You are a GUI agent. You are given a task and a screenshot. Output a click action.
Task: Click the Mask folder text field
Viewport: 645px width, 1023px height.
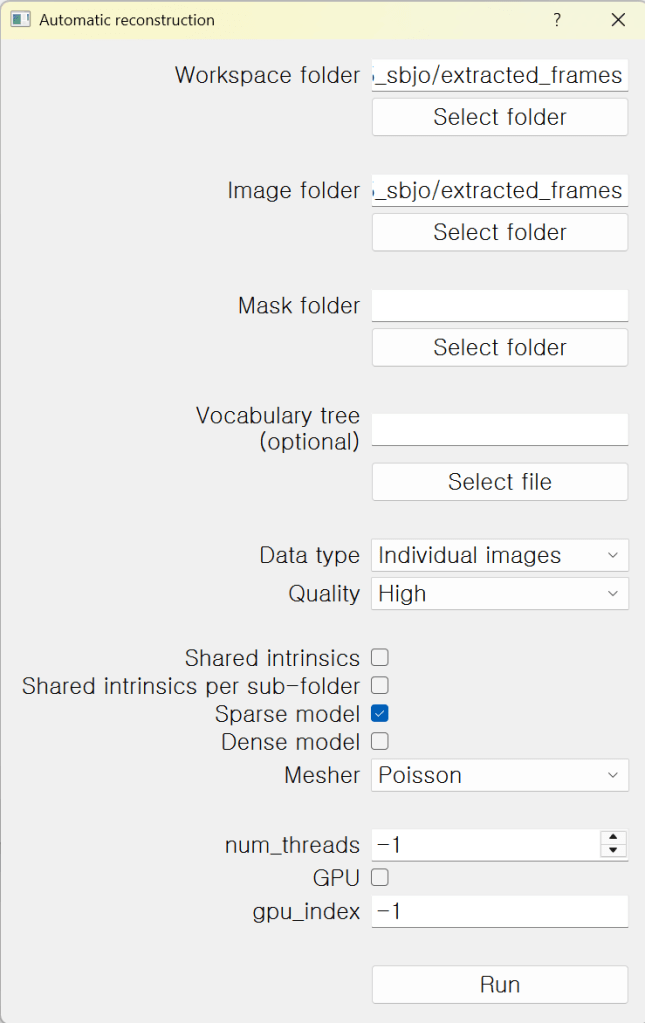click(499, 305)
